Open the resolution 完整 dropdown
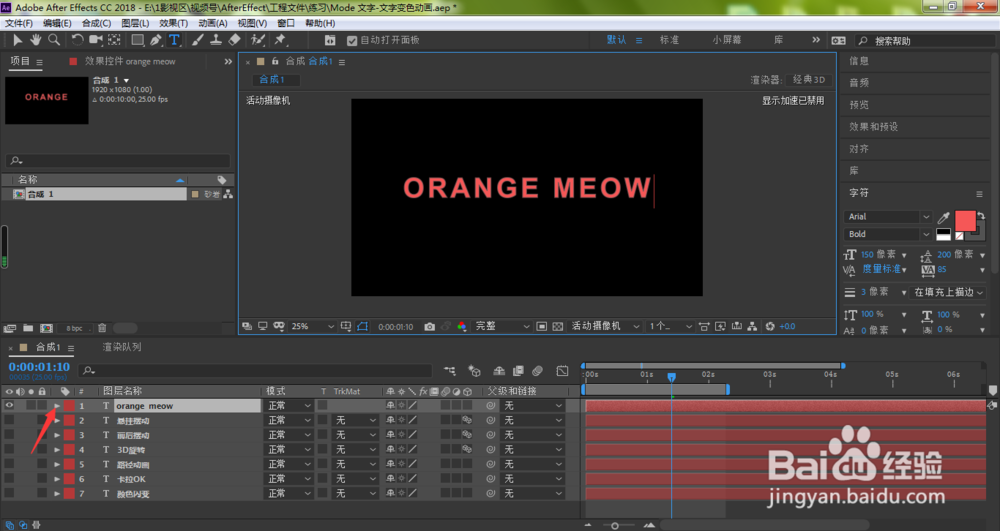Screen dimensions: 1000x531 [x=503, y=326]
